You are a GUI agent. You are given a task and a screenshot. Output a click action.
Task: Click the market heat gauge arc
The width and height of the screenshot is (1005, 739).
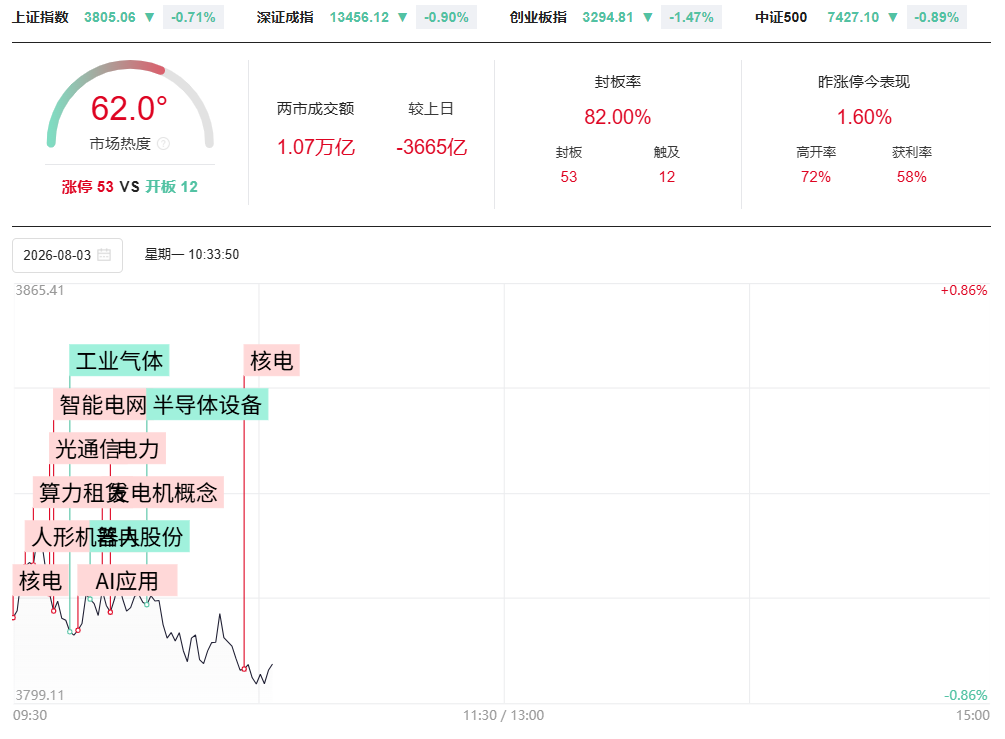(130, 103)
